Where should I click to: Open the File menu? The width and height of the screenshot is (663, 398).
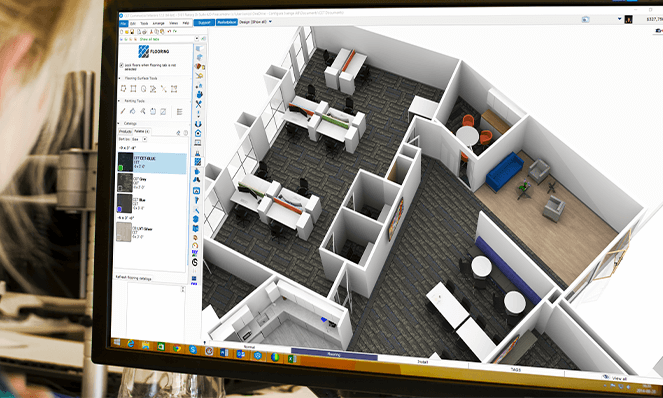123,24
